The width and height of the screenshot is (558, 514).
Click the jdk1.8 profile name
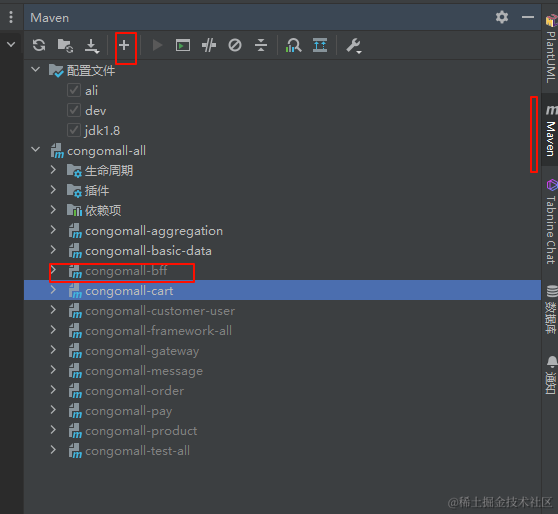point(102,131)
